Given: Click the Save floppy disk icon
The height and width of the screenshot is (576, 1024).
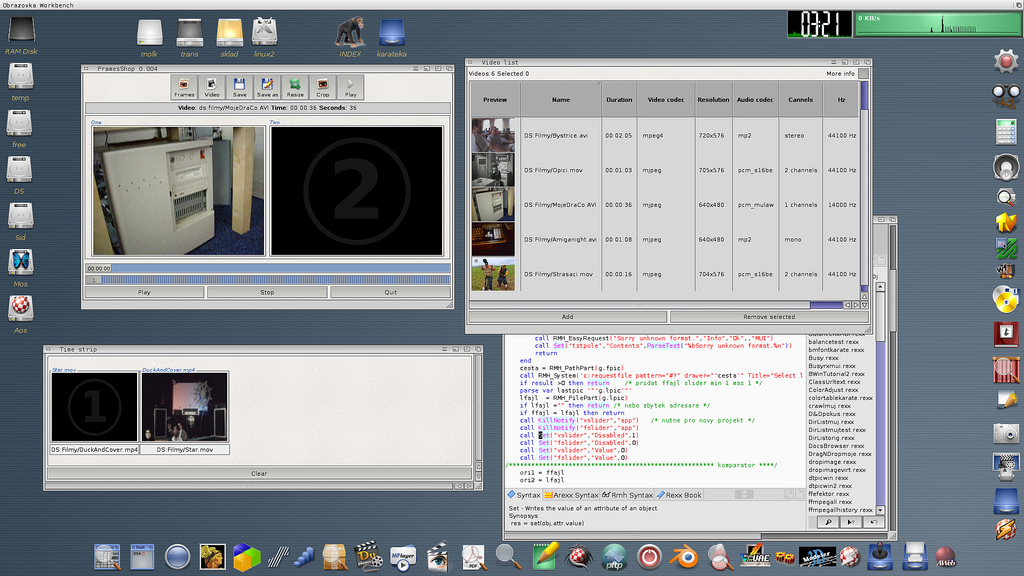Looking at the screenshot, I should (239, 87).
